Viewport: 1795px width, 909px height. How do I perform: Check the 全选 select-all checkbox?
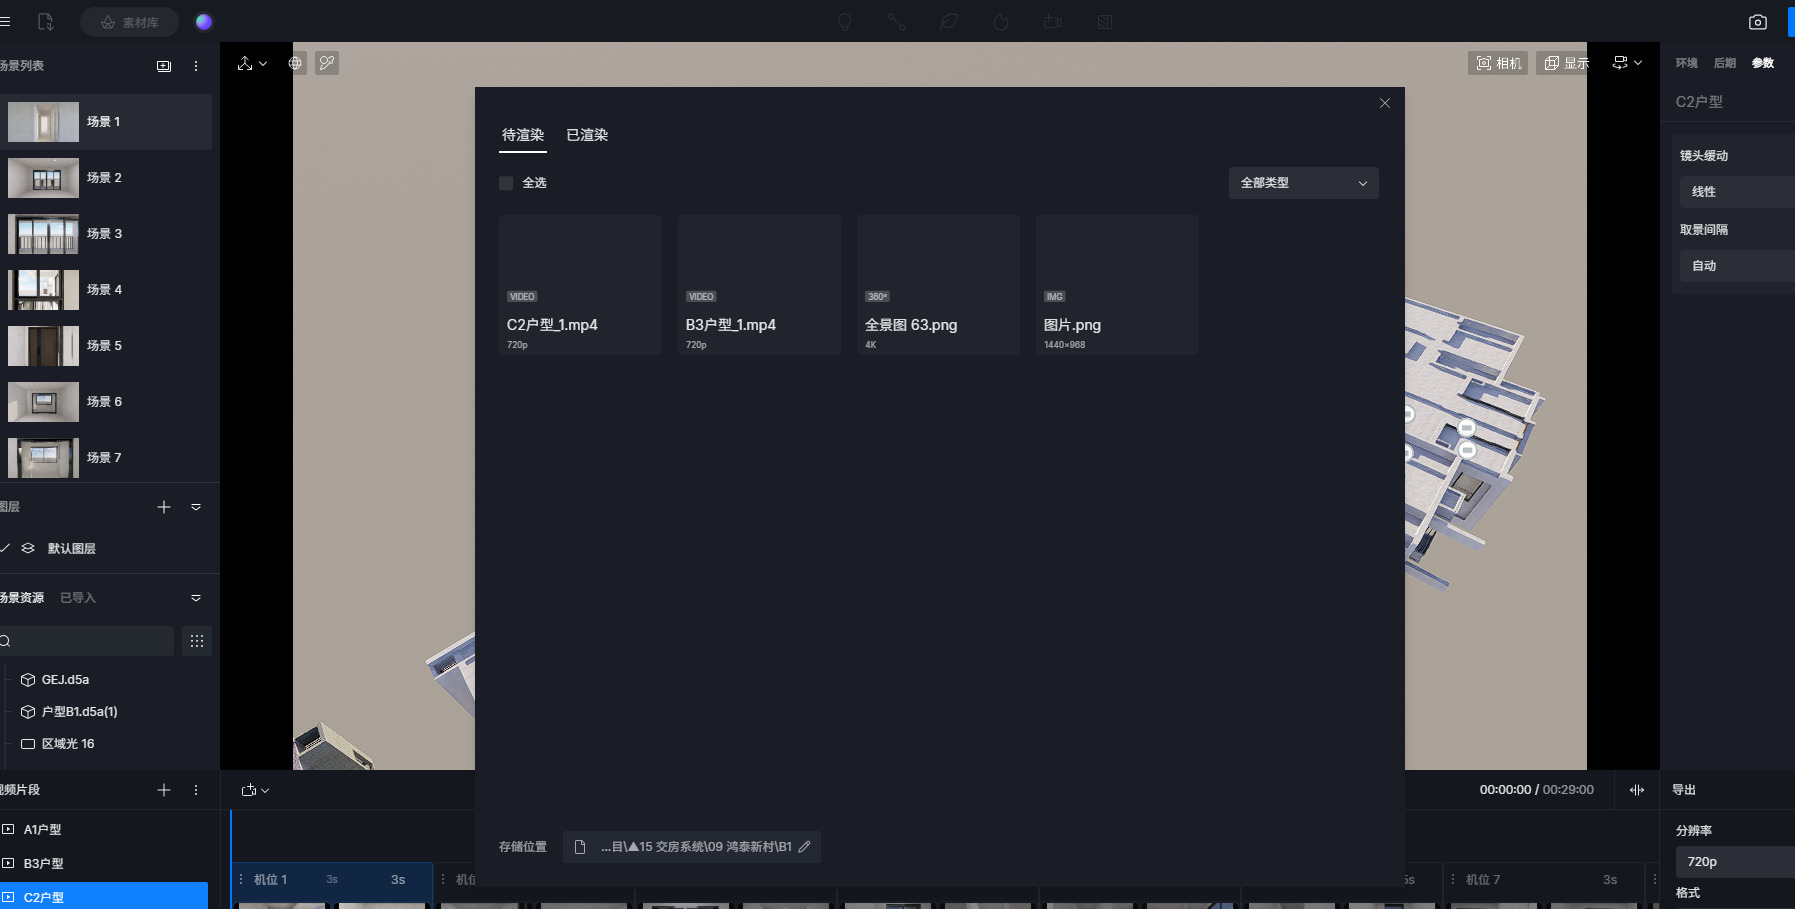pos(506,183)
